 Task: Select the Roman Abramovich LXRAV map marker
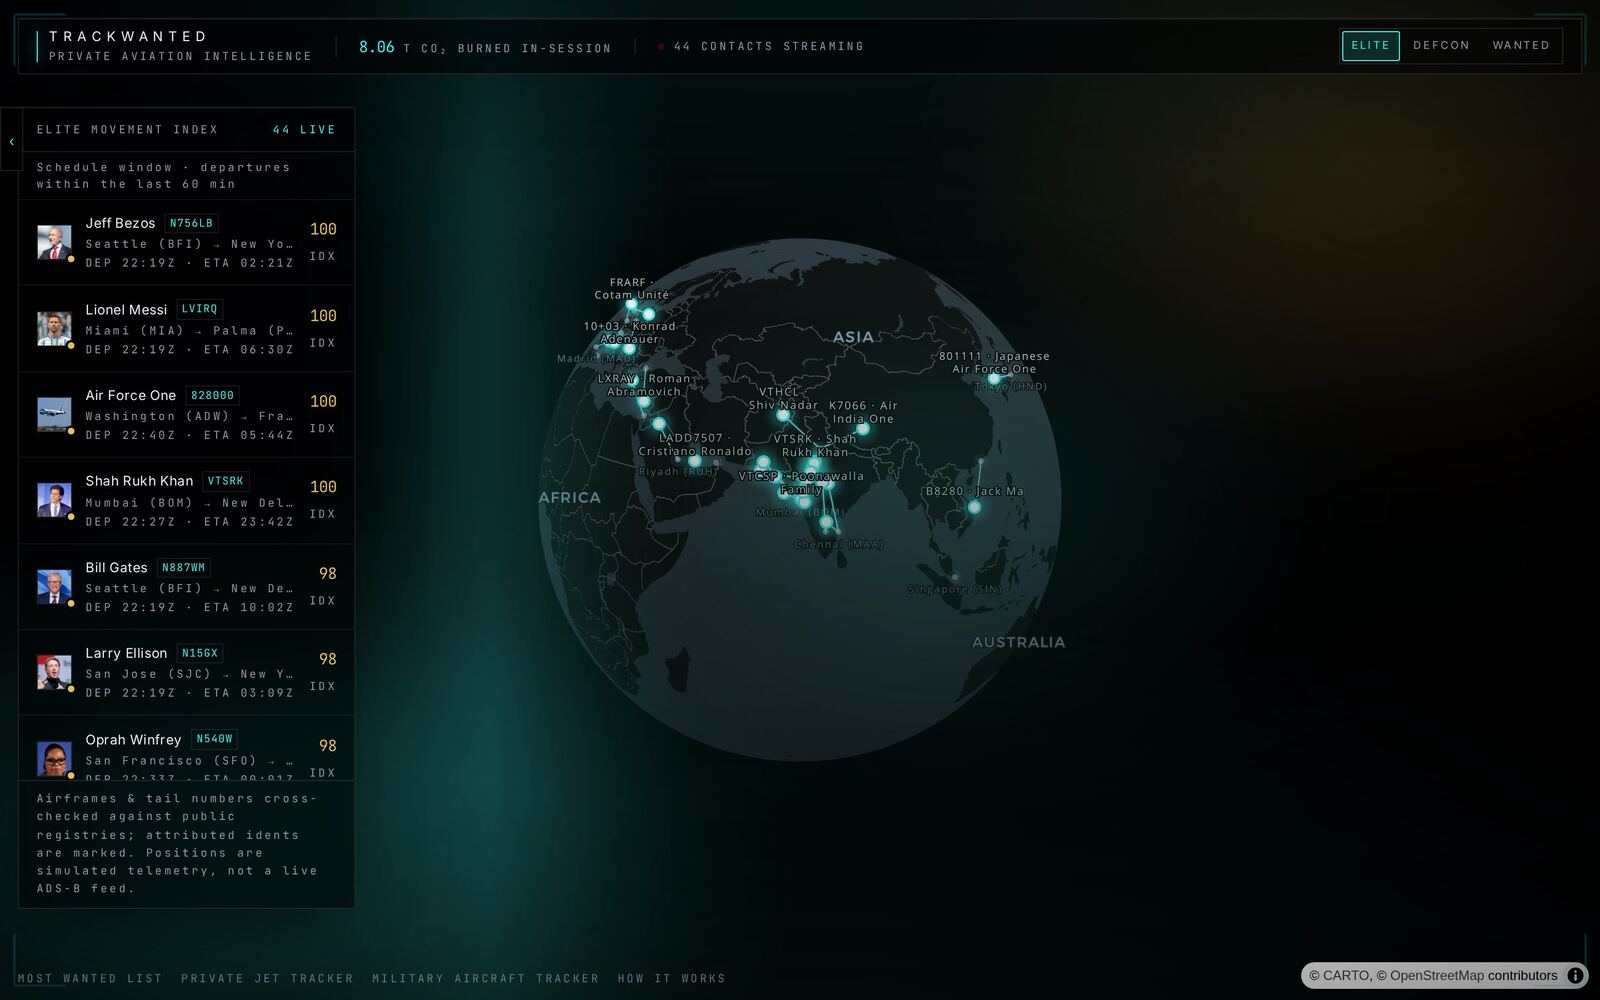pos(644,402)
